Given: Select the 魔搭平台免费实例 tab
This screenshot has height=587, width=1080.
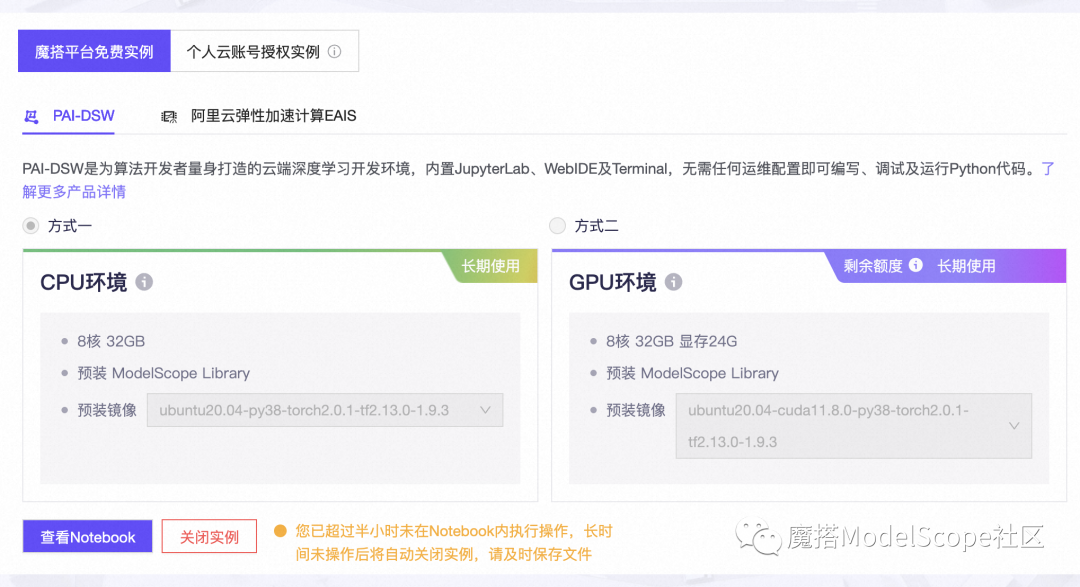Looking at the screenshot, I should point(94,50).
